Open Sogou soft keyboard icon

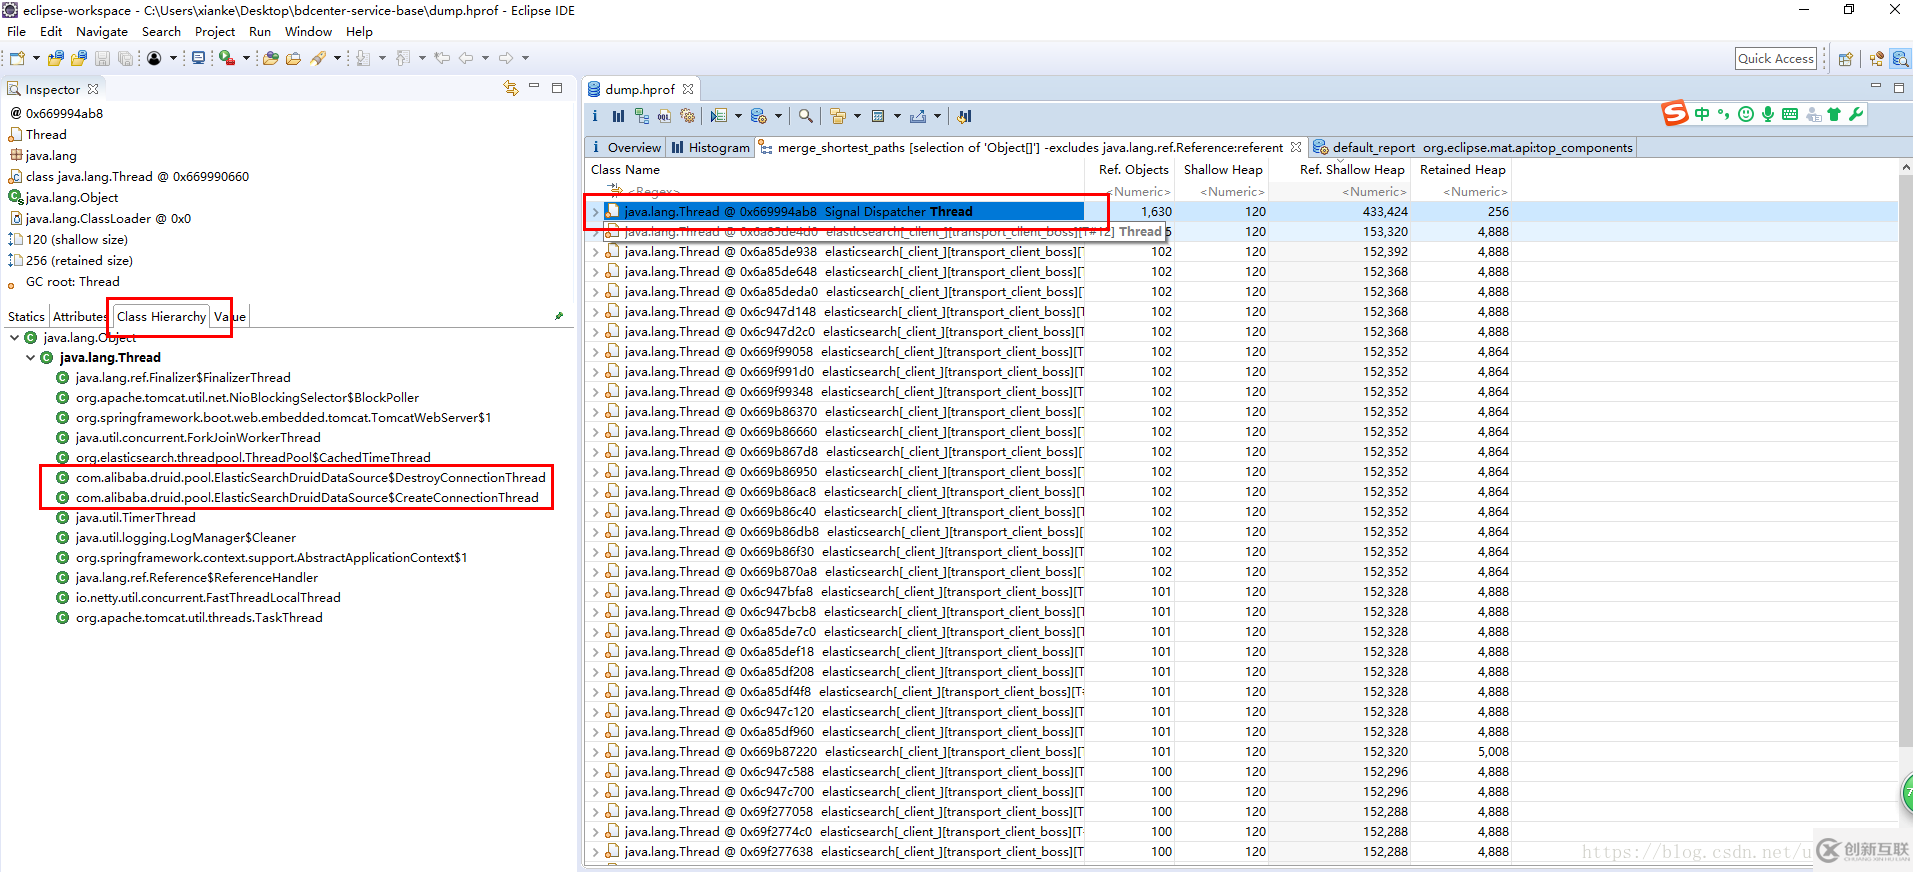coord(1790,114)
